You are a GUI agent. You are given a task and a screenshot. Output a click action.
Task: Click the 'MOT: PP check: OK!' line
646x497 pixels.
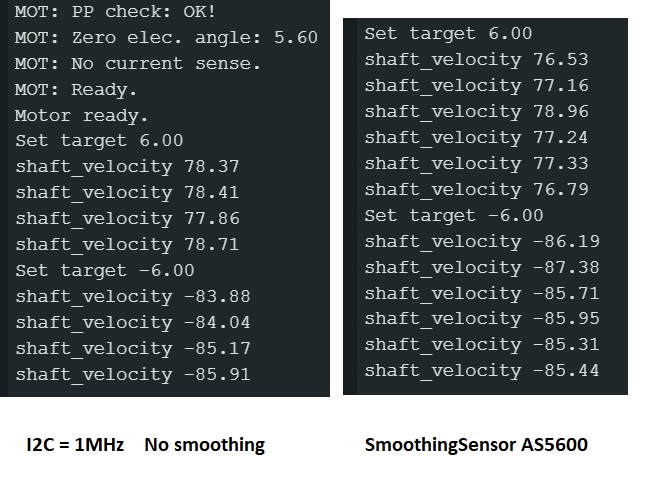coord(115,12)
